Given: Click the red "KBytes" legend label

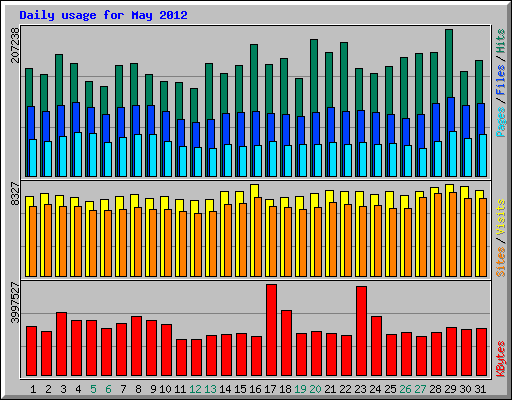Looking at the screenshot, I should [x=501, y=359].
